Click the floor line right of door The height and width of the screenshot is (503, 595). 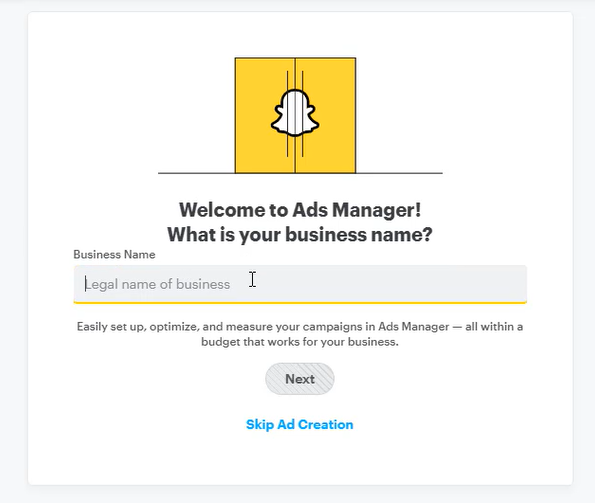coord(399,173)
